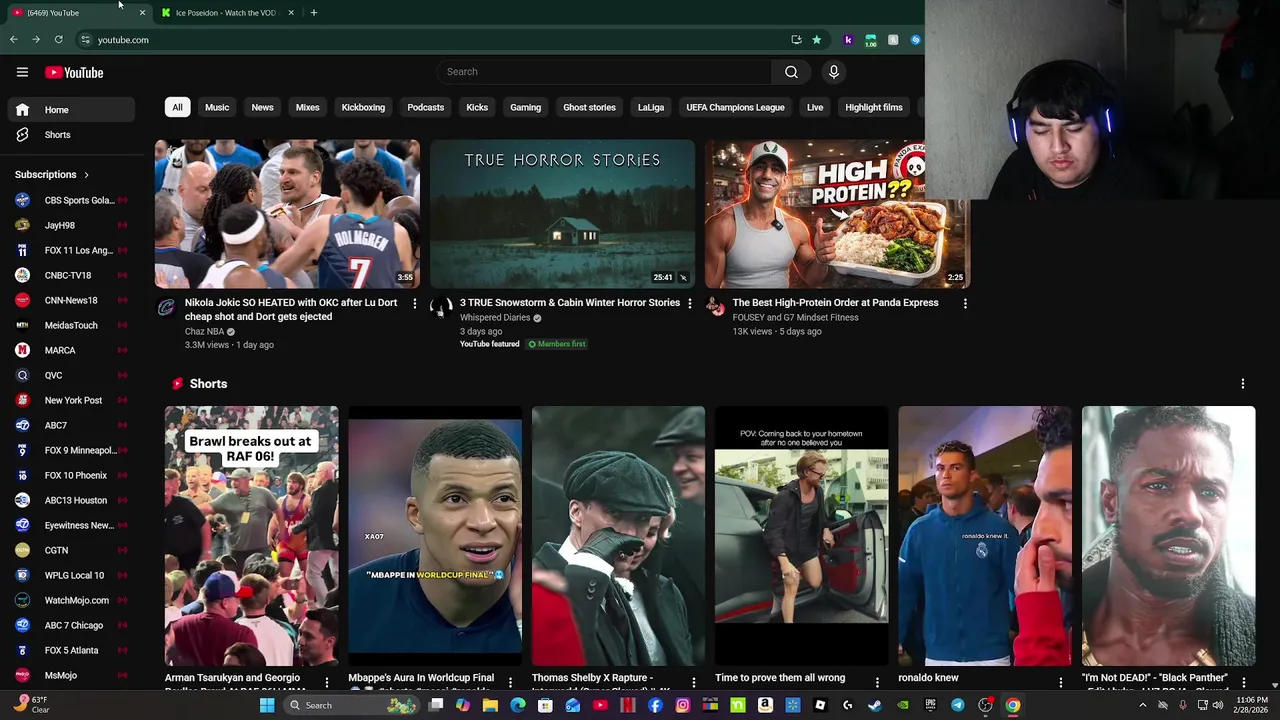The height and width of the screenshot is (720, 1280).
Task: Open QVC subscription channel icon
Action: pos(22,375)
